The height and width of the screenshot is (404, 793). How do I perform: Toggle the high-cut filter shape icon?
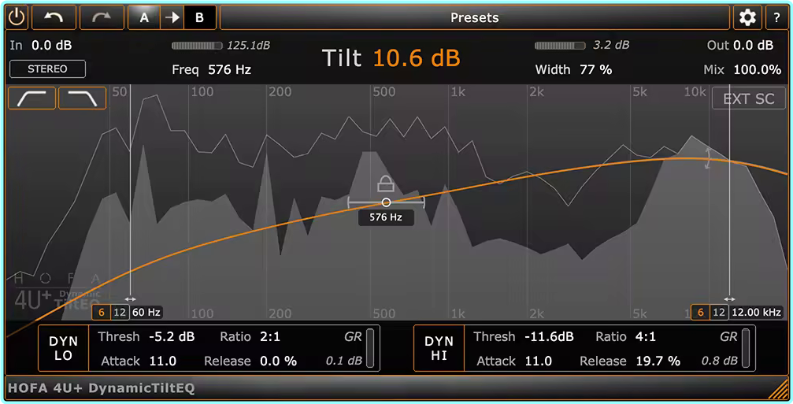[x=82, y=98]
